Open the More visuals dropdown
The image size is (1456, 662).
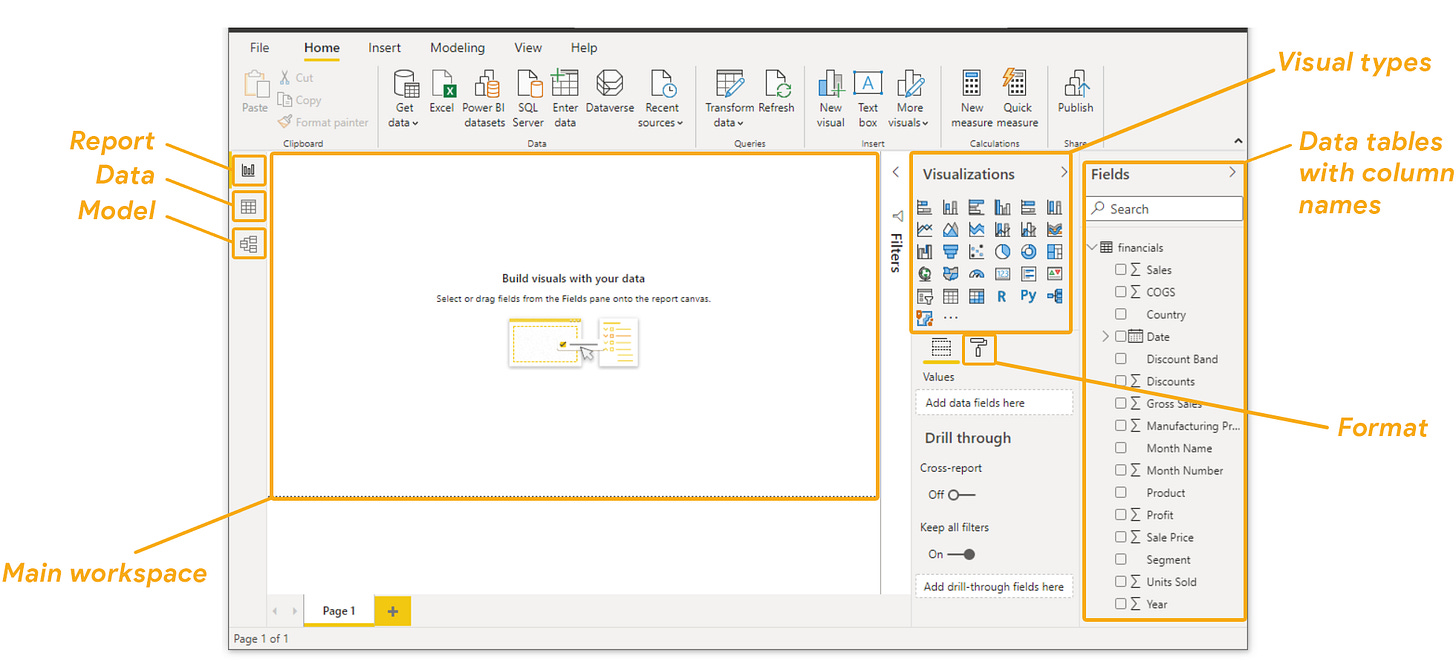pyautogui.click(x=909, y=99)
